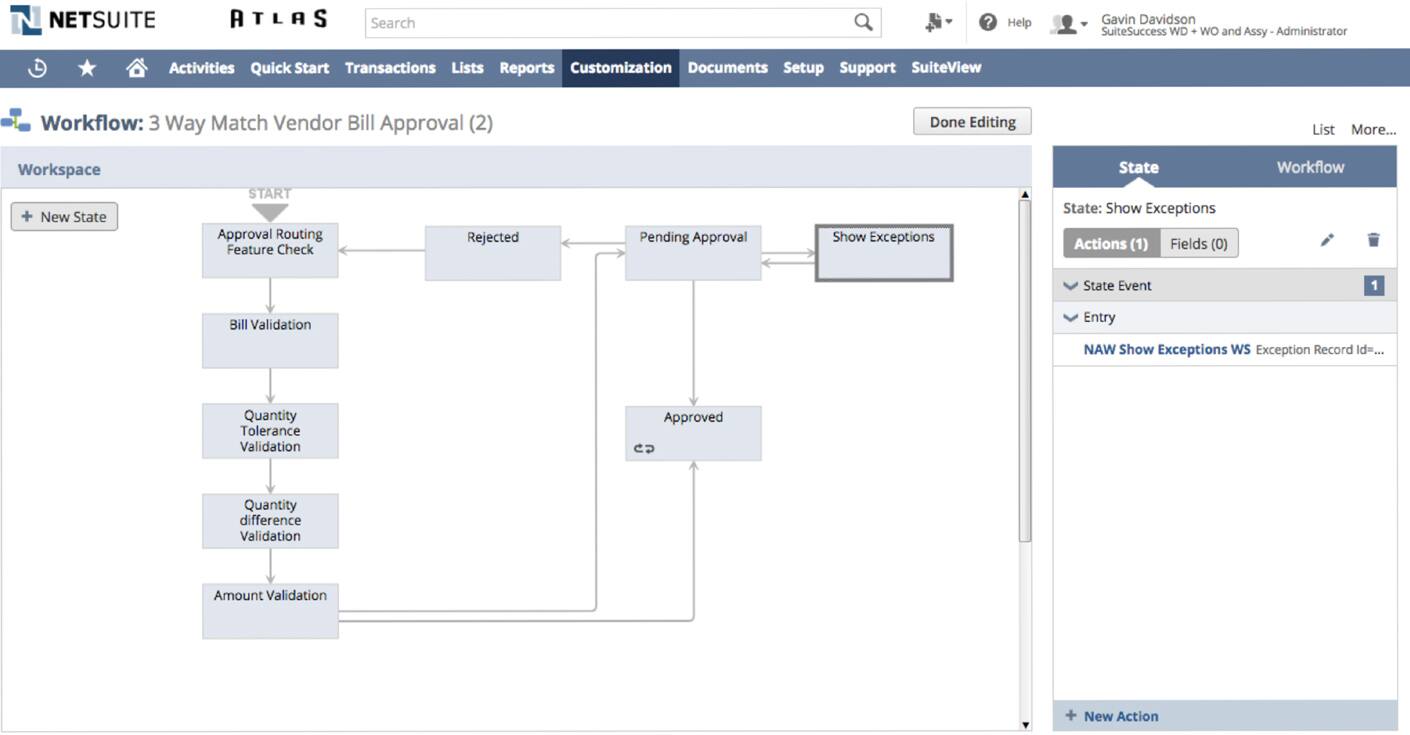Select the Pending Approval state box
The image size is (1410, 735).
click(x=693, y=253)
